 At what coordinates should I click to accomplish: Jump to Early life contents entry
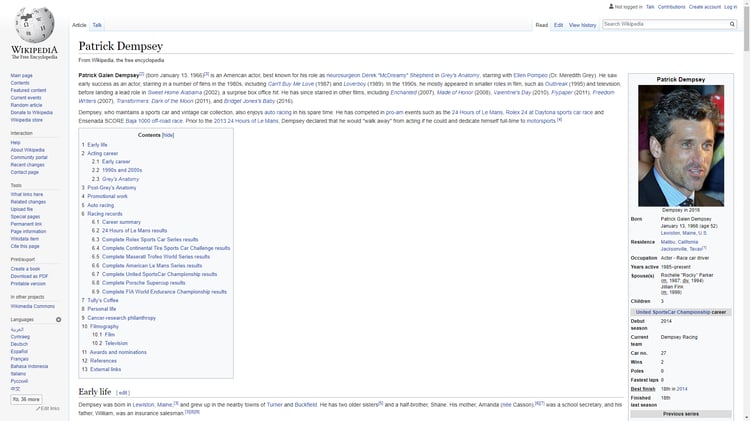97,145
